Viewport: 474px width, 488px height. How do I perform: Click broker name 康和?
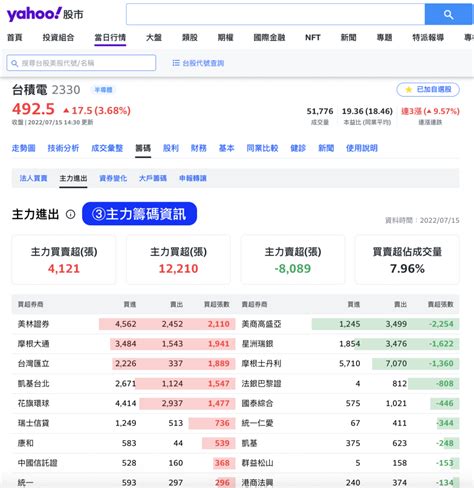click(26, 443)
